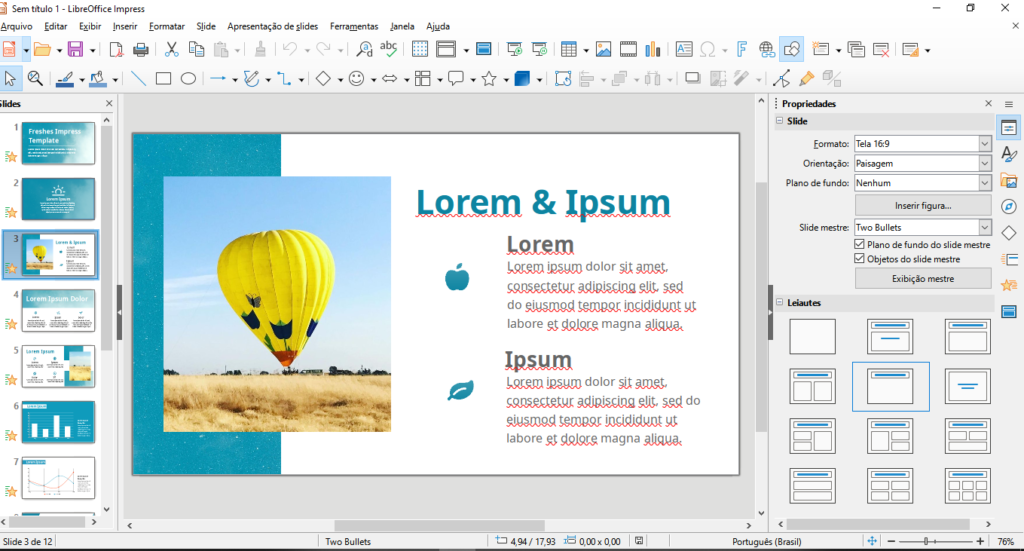Collapse the Leiautes section
The image size is (1024, 551).
780,302
